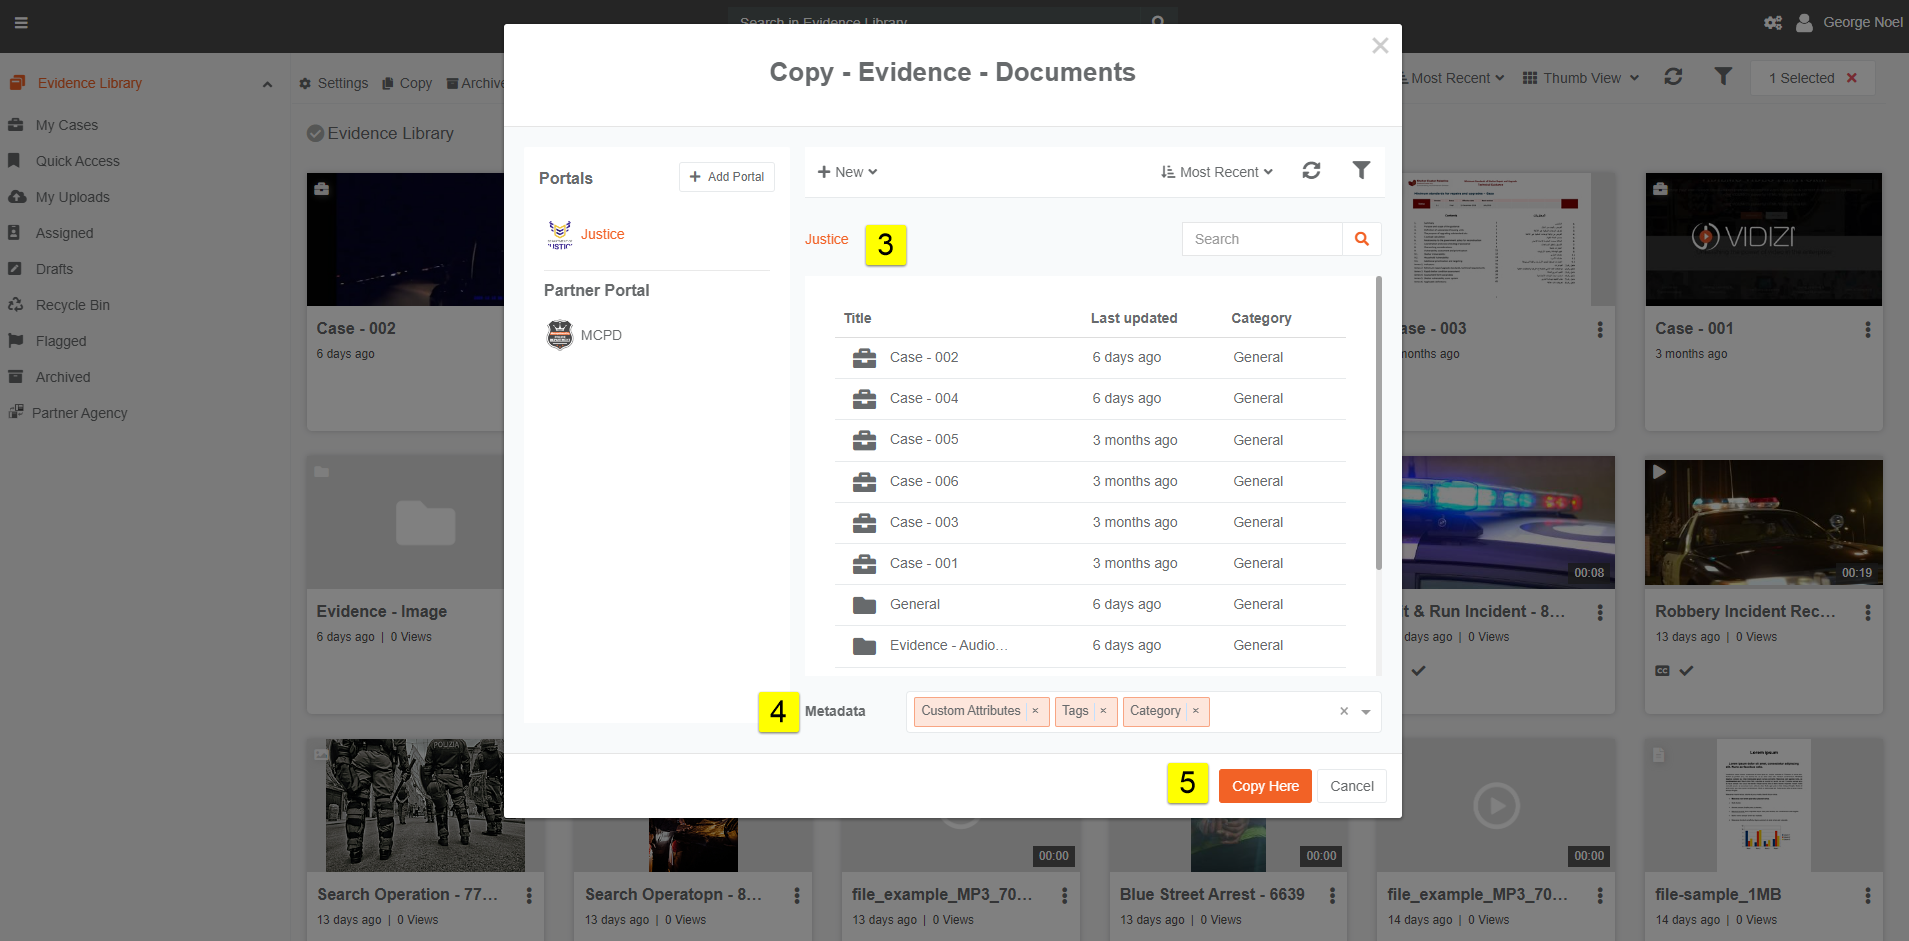Expand the New dropdown in the dialog
This screenshot has width=1909, height=941.
pyautogui.click(x=847, y=172)
